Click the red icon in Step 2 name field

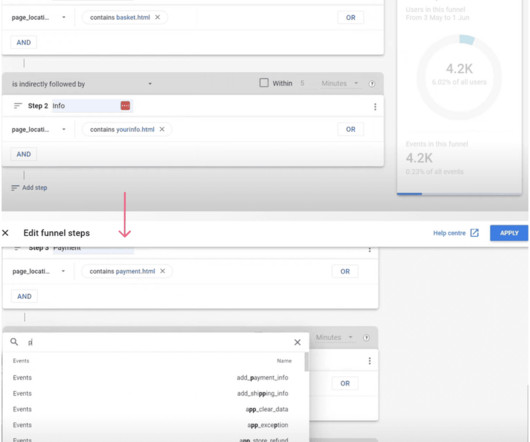point(125,106)
